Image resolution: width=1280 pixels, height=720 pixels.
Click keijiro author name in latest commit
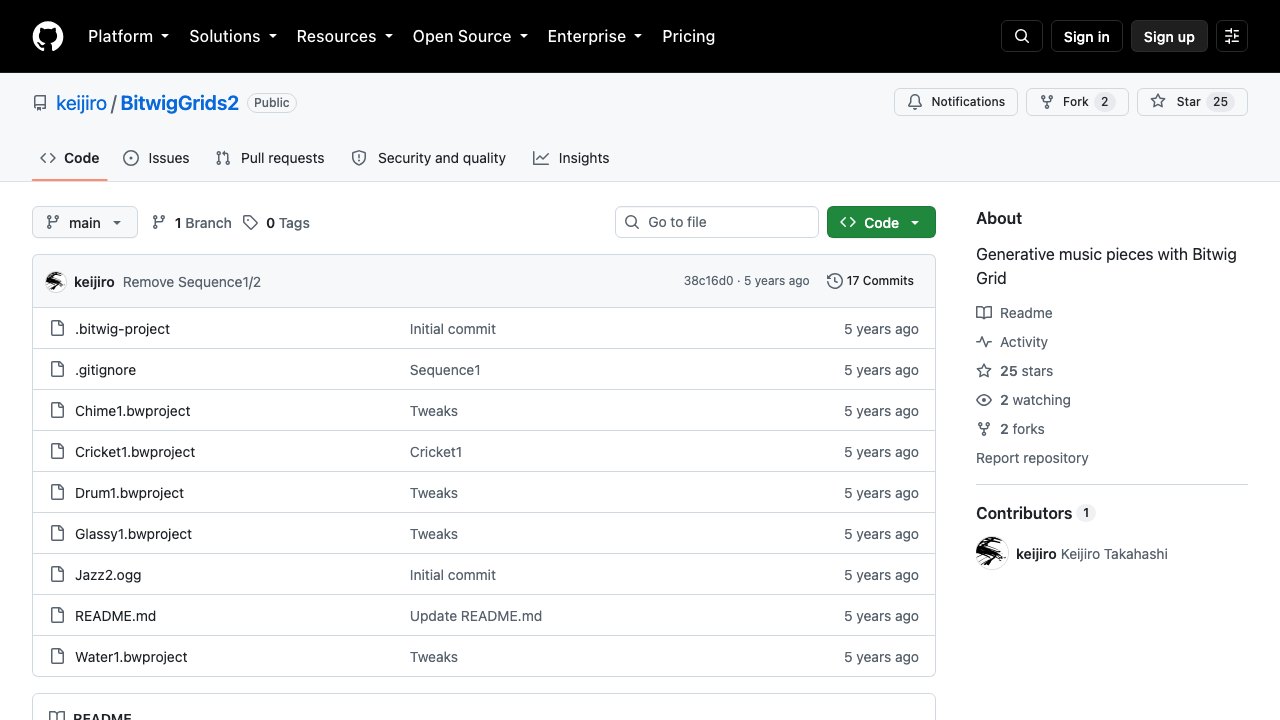pos(94,282)
